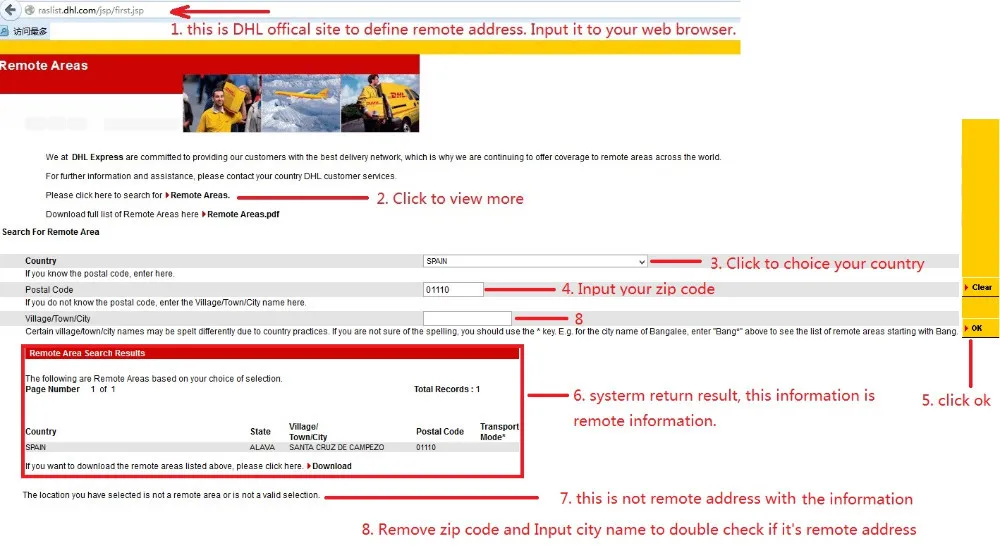1000x546 pixels.
Task: Select the Search For Remote Area heading
Action: pos(51,232)
